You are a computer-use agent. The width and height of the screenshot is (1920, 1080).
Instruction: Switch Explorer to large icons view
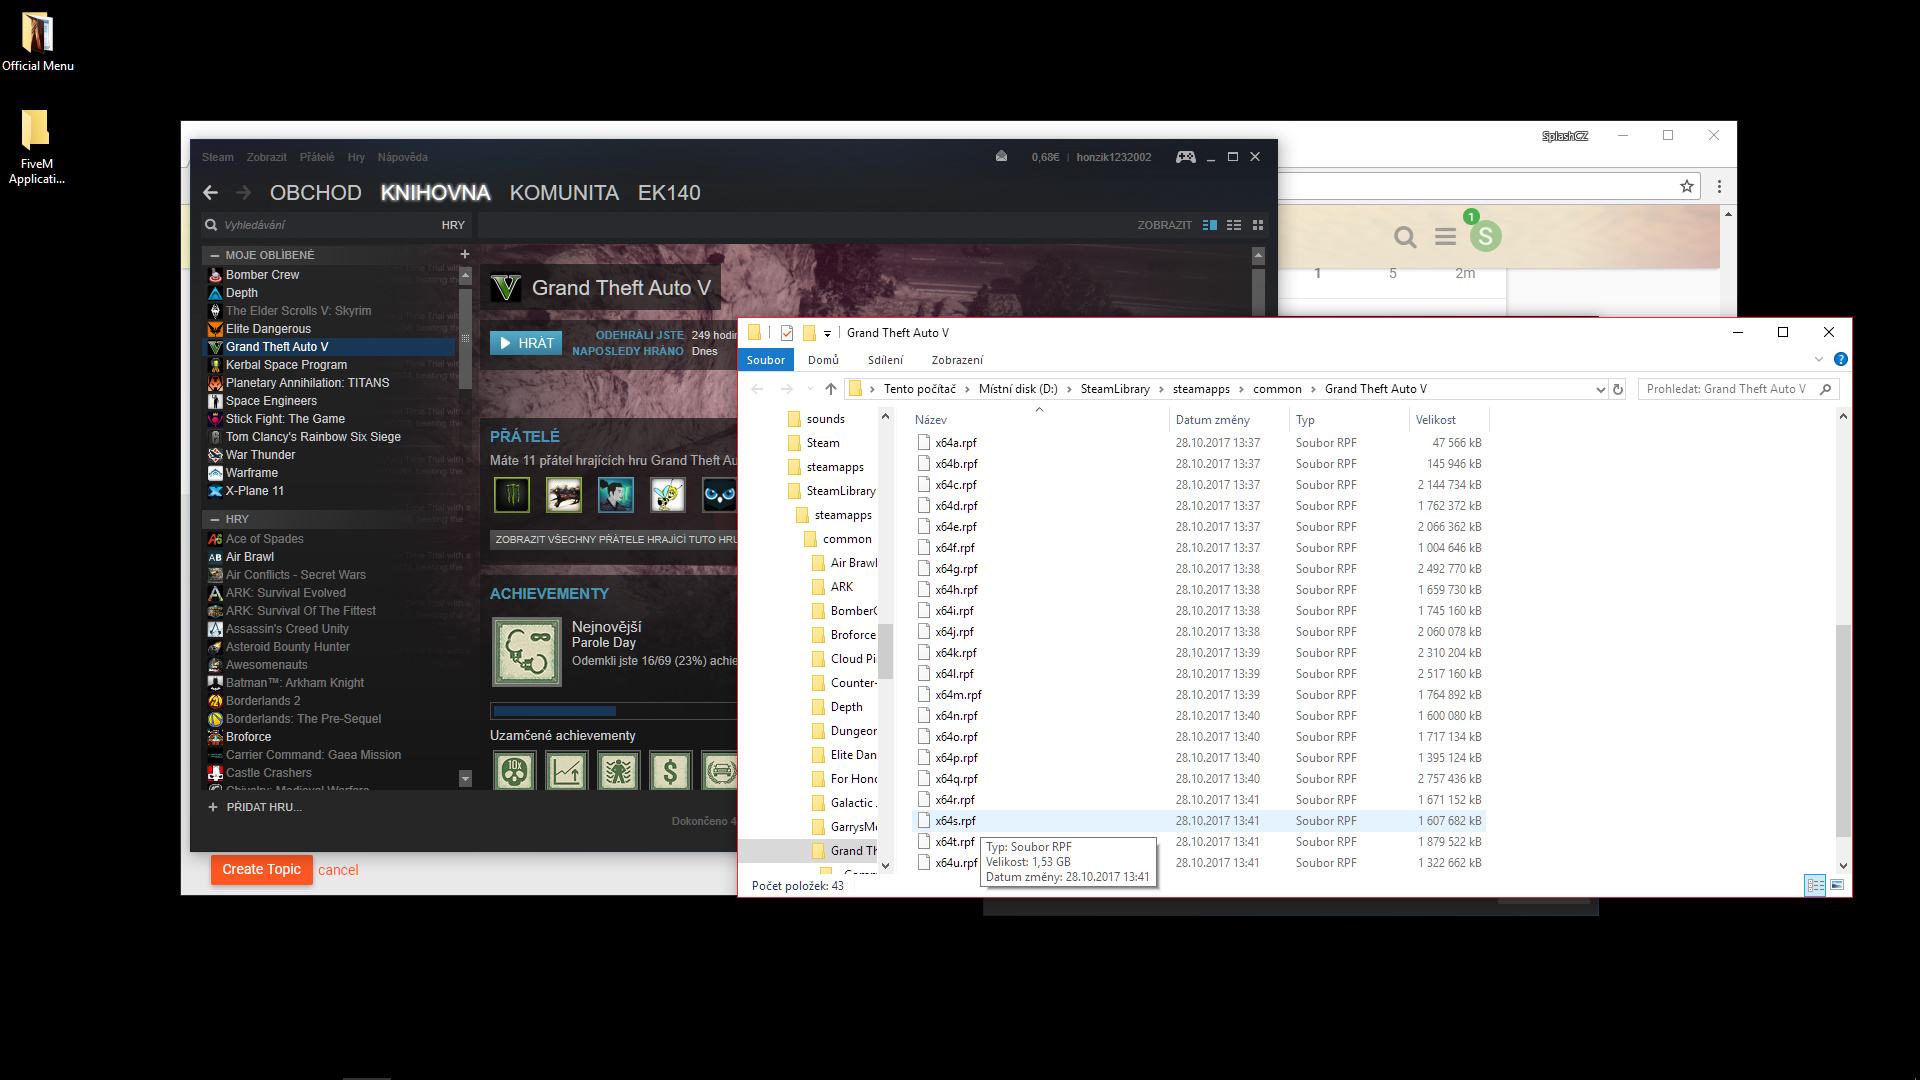(1837, 885)
